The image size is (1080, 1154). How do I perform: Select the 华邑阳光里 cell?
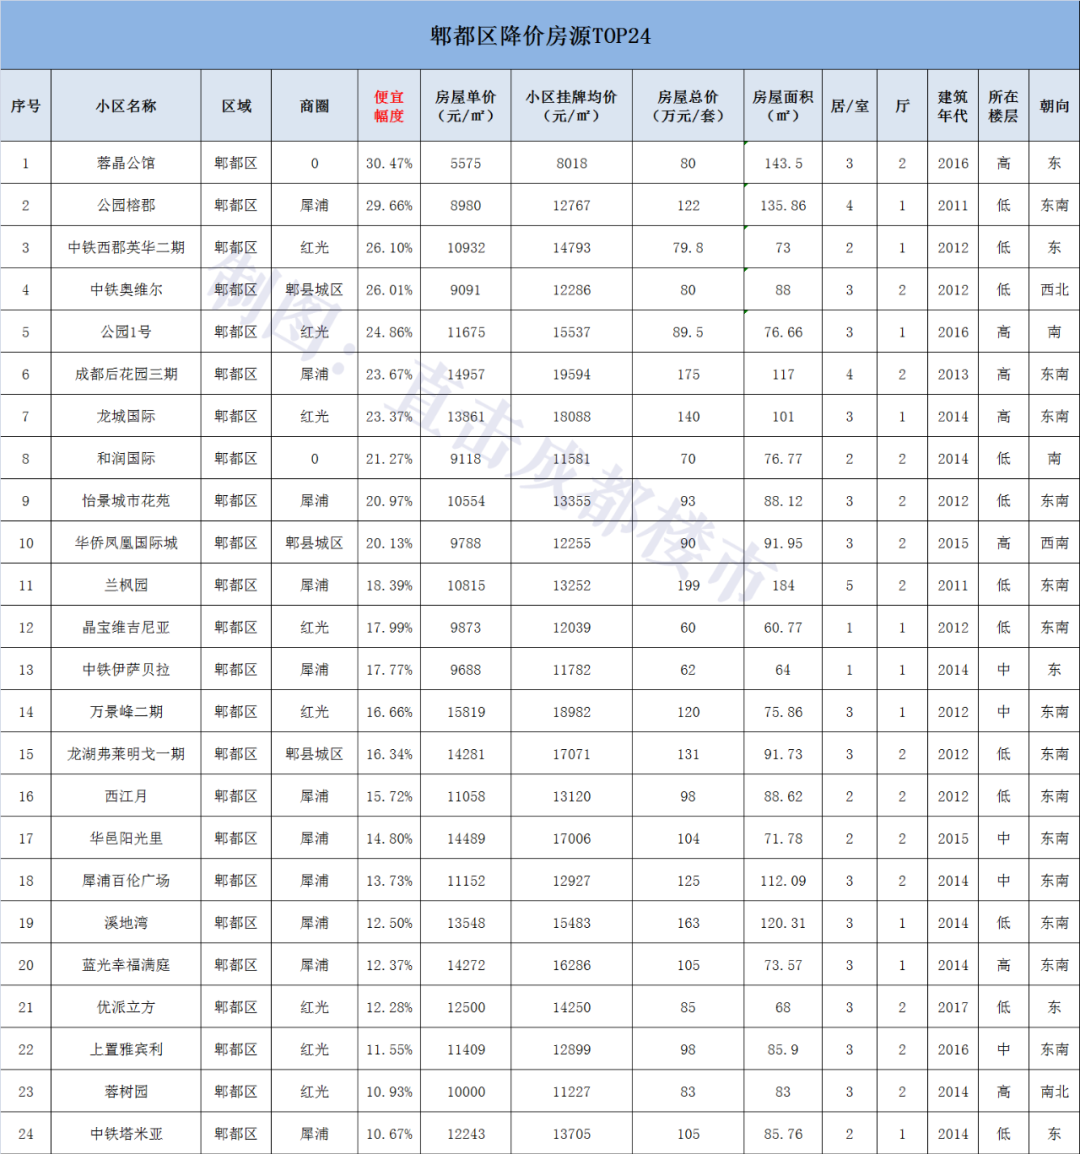[126, 838]
